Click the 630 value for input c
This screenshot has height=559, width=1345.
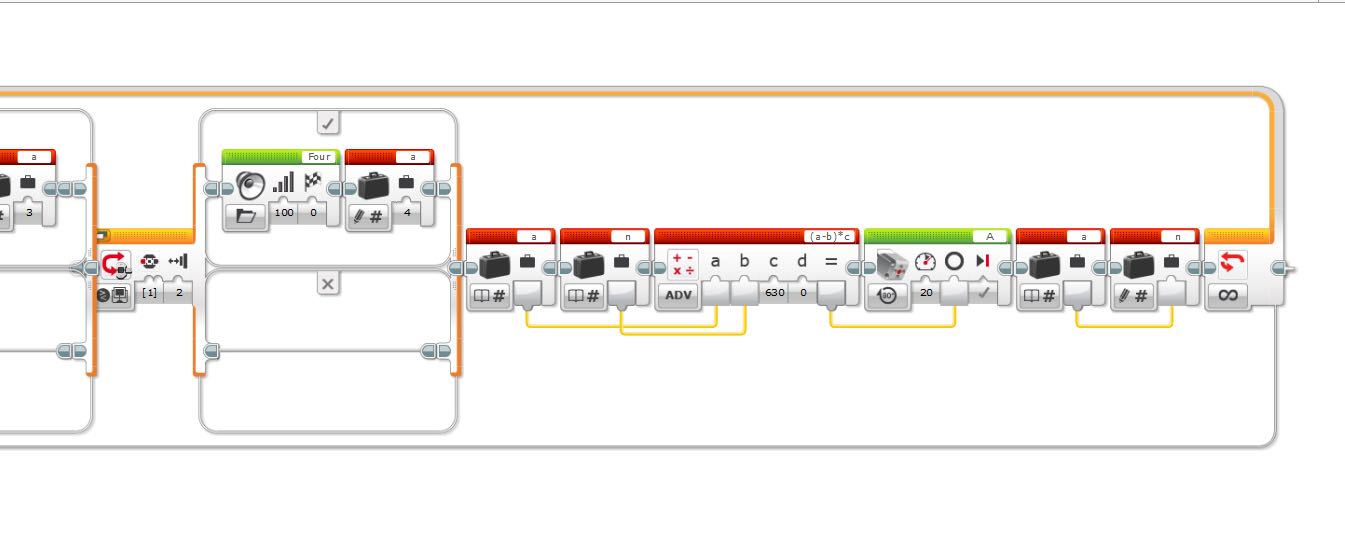774,293
